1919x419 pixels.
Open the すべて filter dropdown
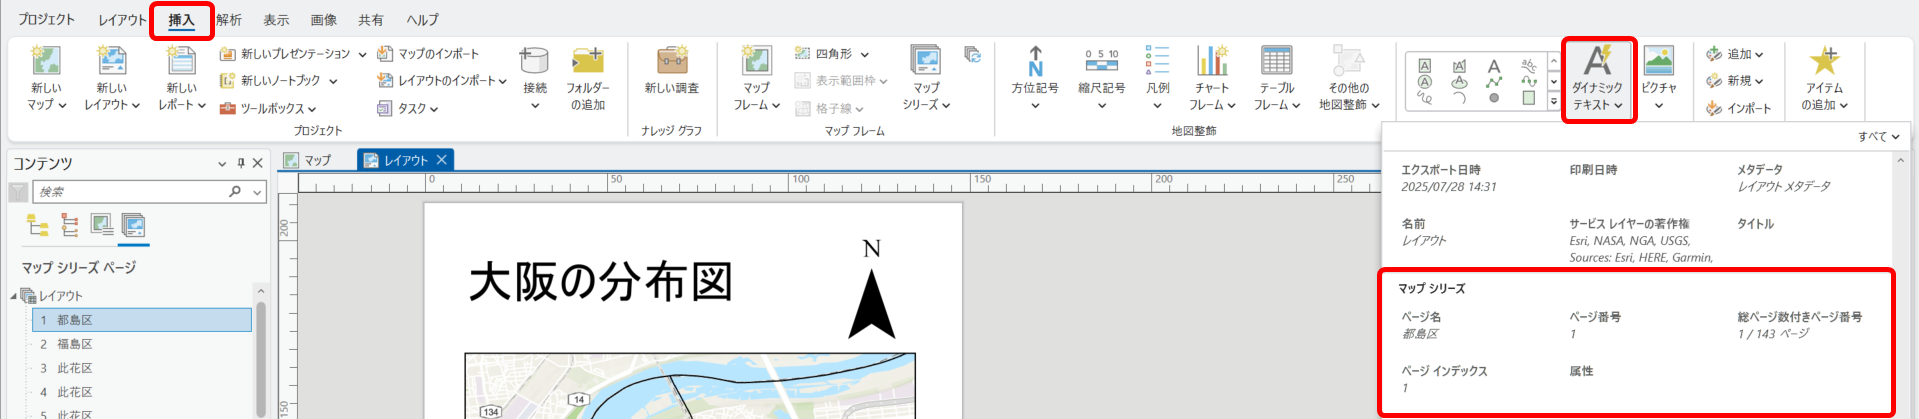click(1878, 136)
